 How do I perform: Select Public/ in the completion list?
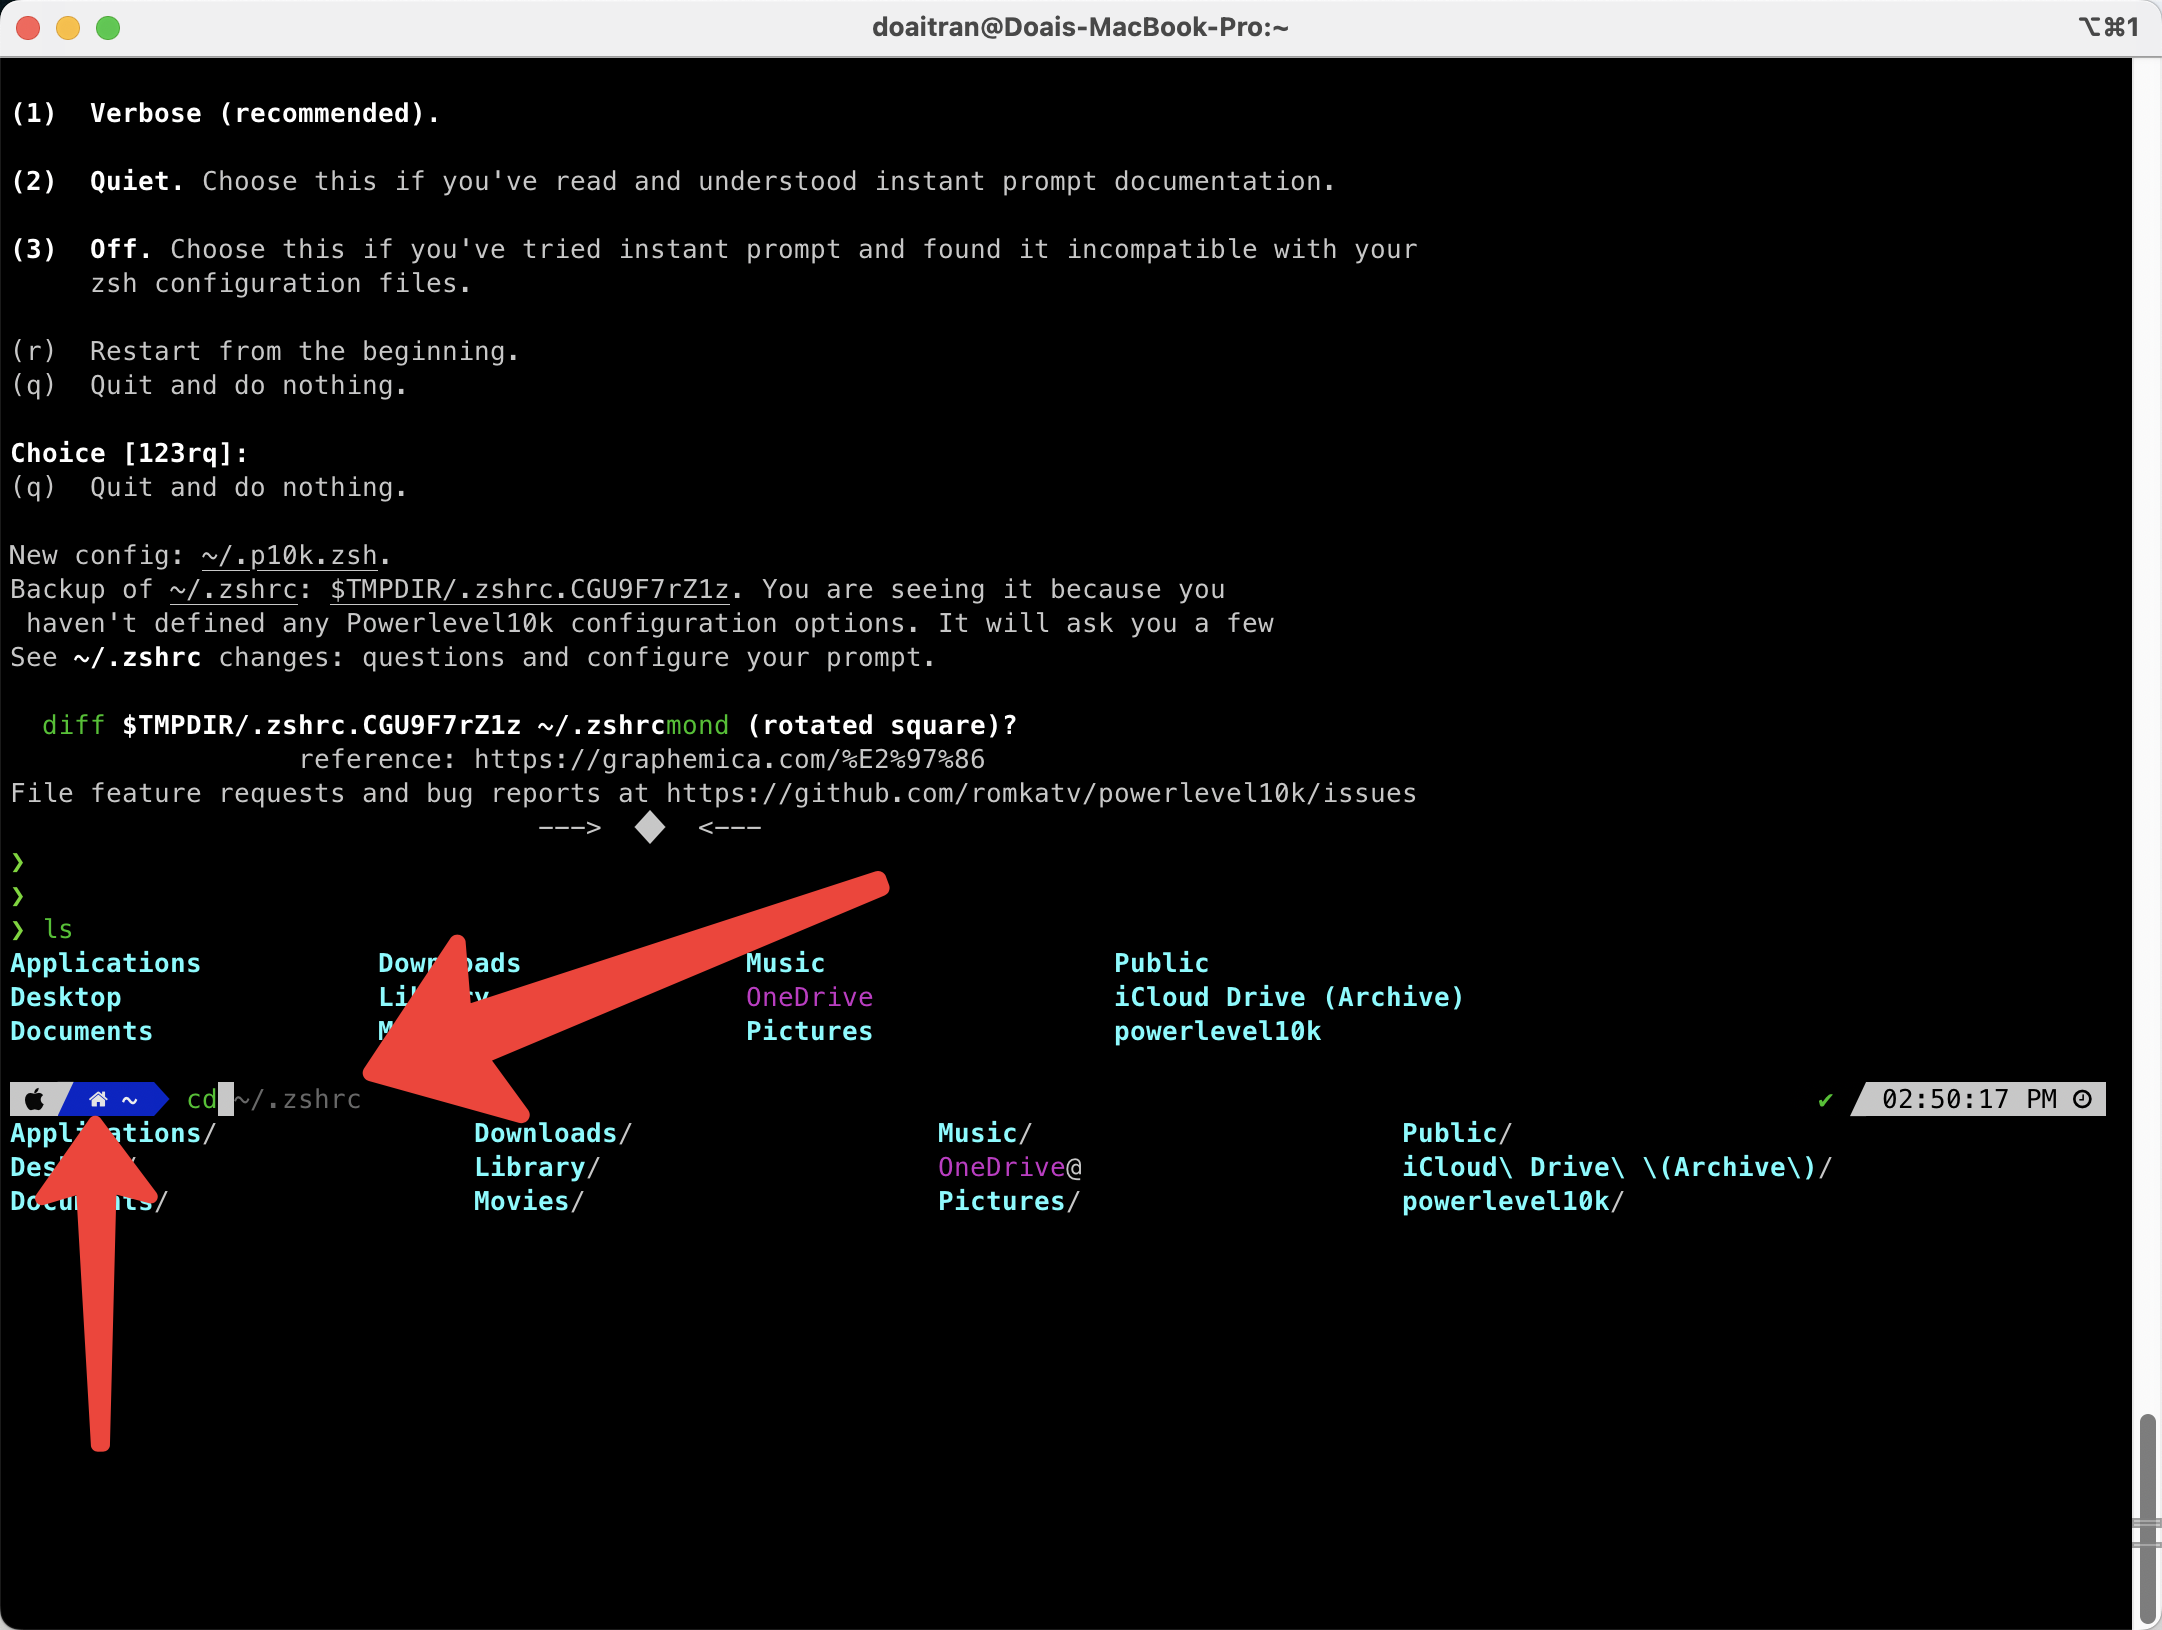coord(1457,1133)
